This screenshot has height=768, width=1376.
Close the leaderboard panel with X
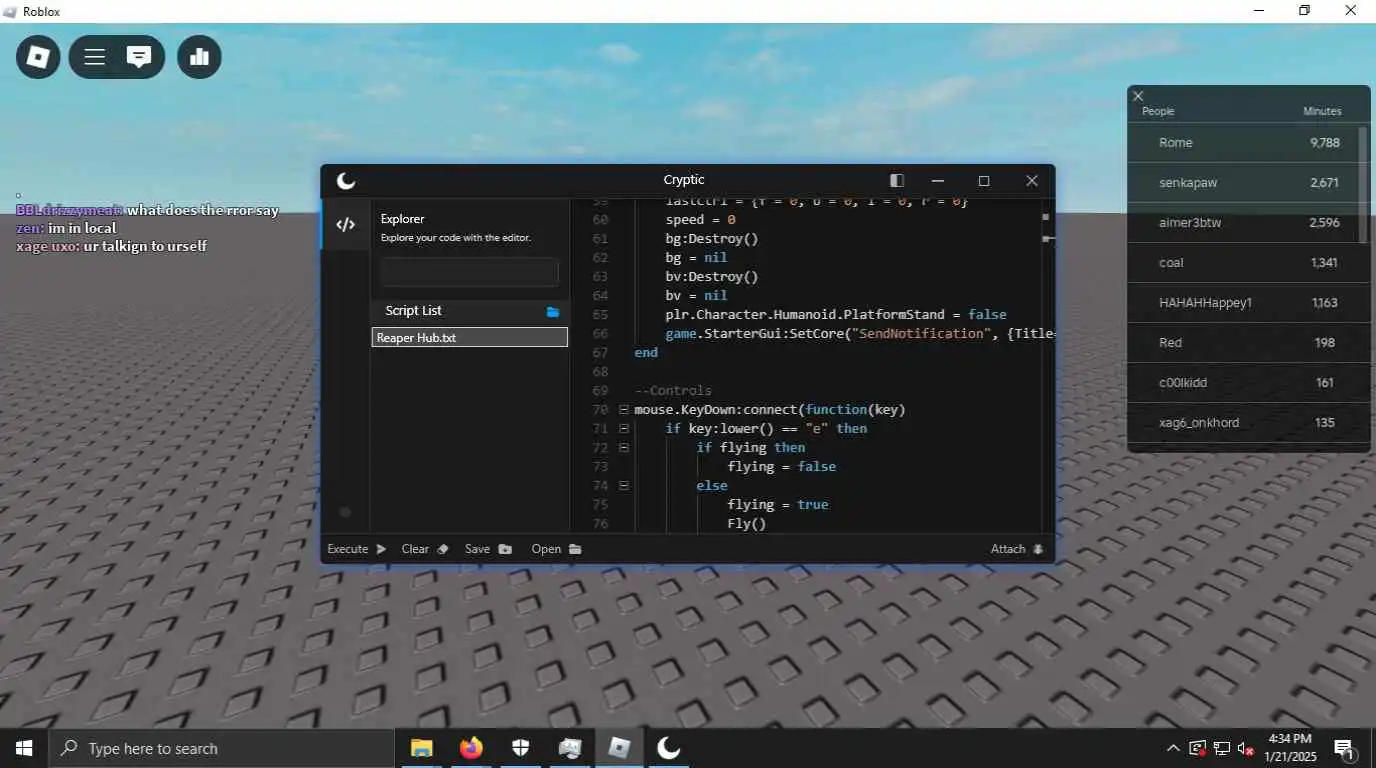click(1138, 96)
